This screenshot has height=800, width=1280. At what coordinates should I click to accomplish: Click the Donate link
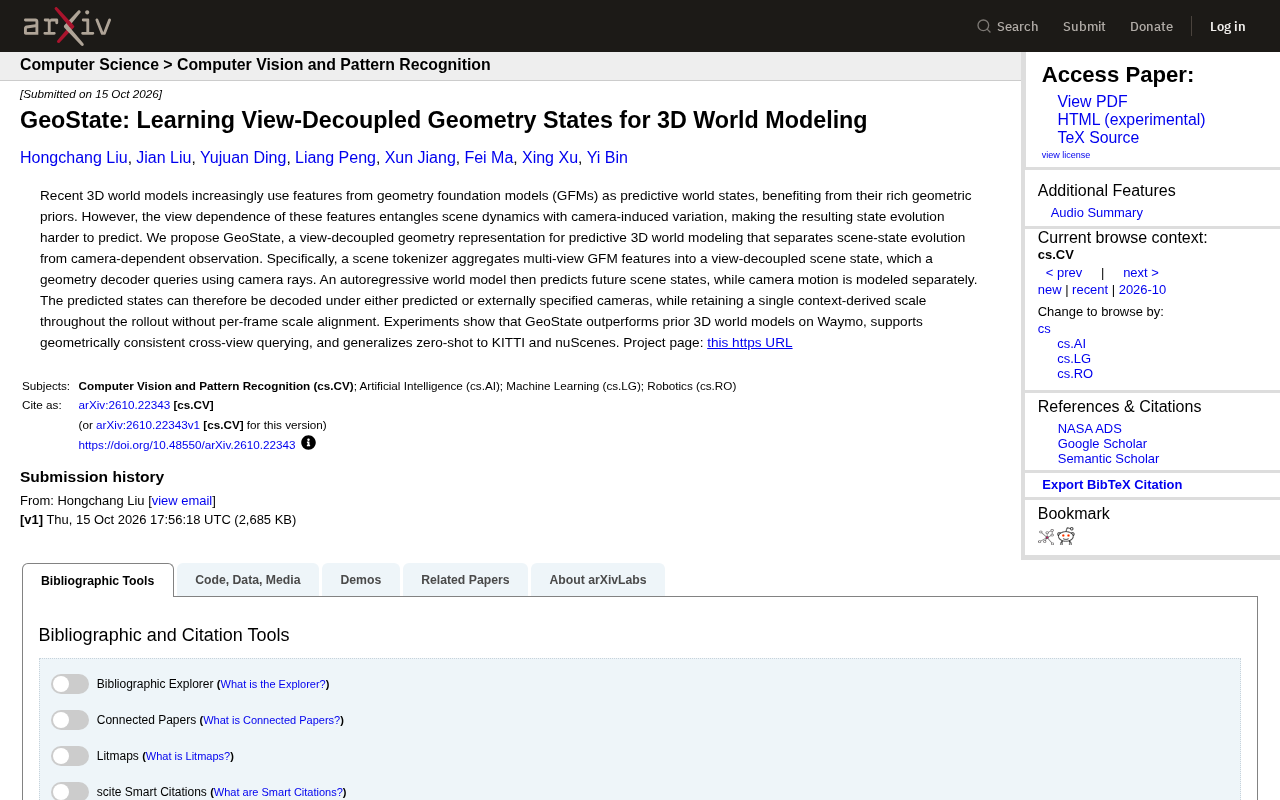click(1151, 26)
